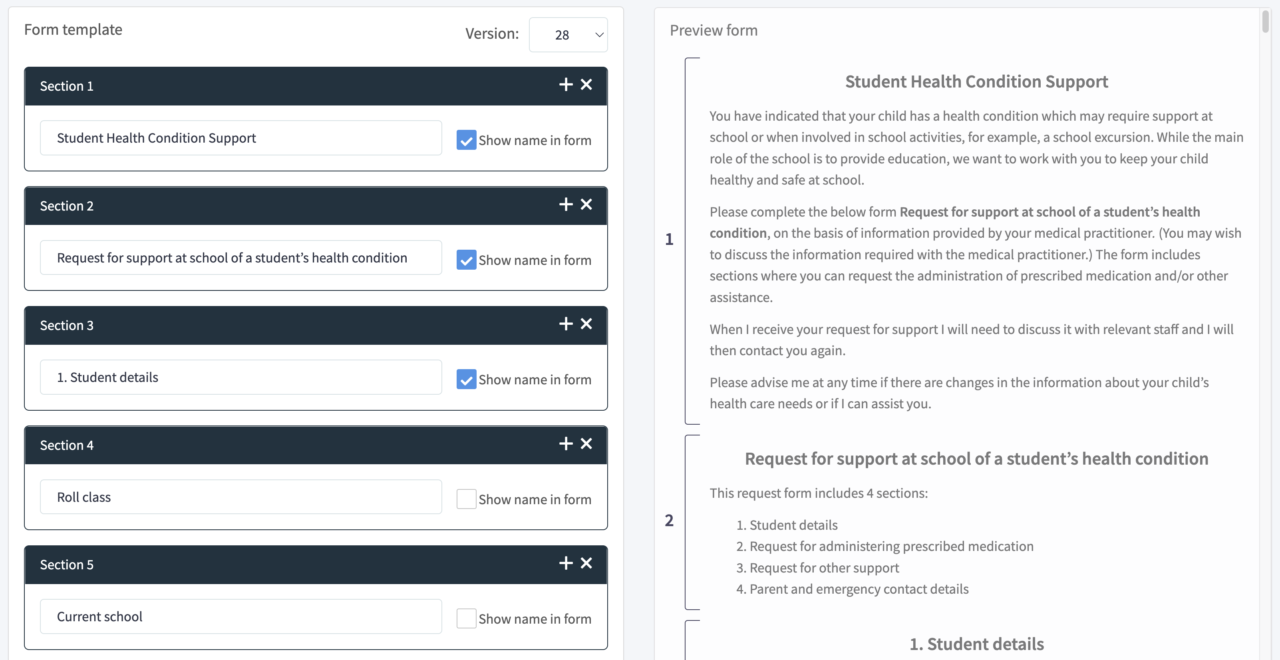Click the '1. Student details' name field
The image size is (1280, 660).
(x=240, y=377)
